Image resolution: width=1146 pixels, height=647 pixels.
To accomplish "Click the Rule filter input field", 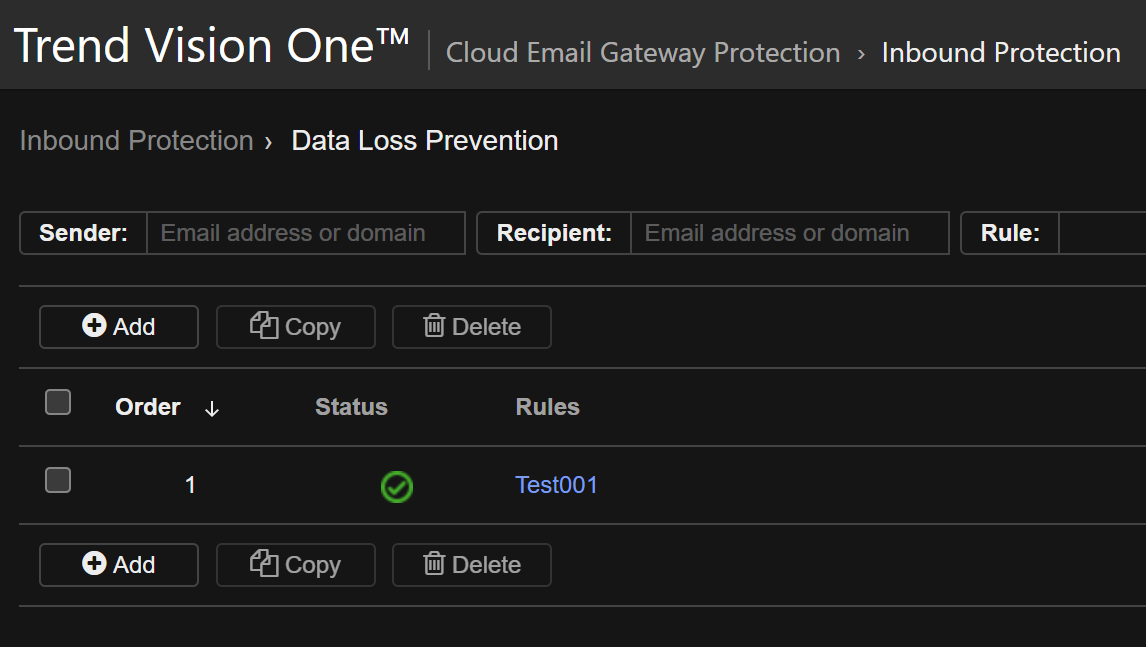I will coord(1100,233).
